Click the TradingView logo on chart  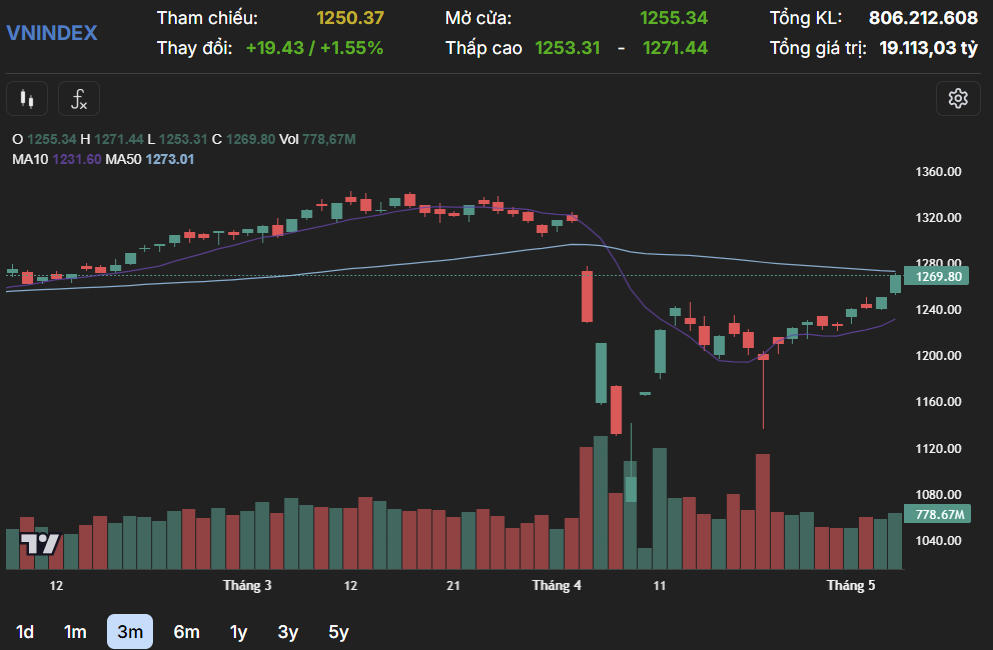tap(40, 543)
